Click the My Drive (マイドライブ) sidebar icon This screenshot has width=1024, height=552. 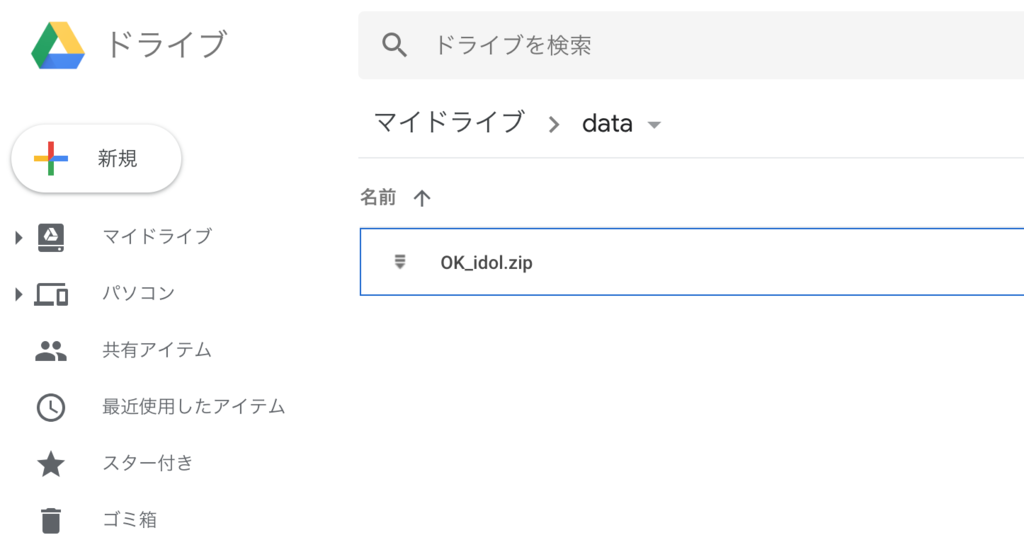[51, 237]
